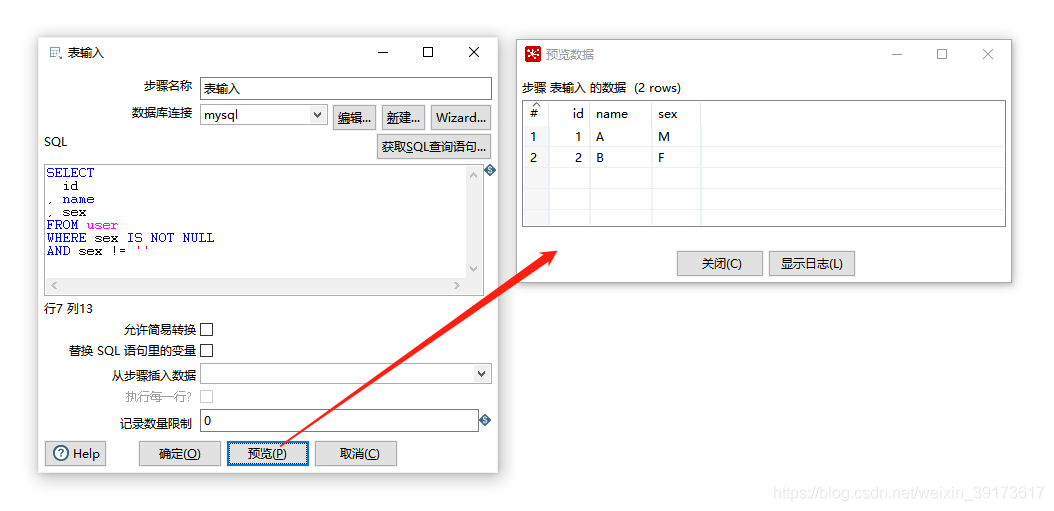The image size is (1054, 511).
Task: Click the variable diamond icon beside record limit
Action: click(485, 420)
